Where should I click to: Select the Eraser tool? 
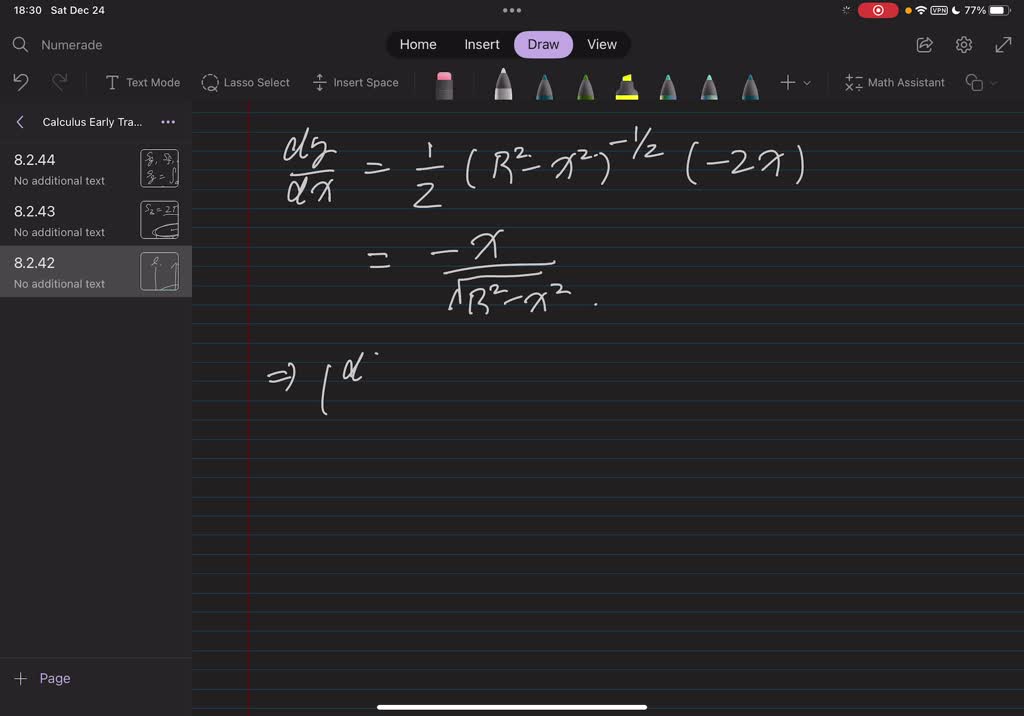tap(443, 83)
